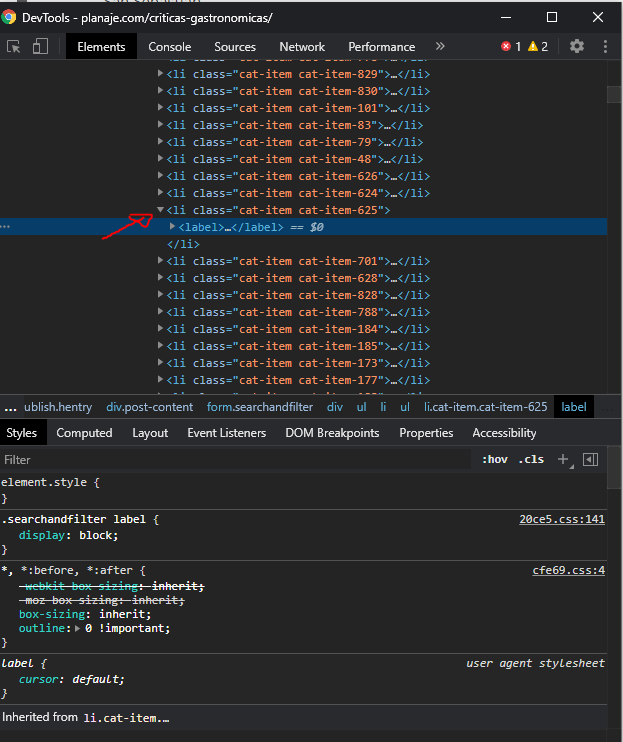Switch to the Layout pane
The image size is (623, 742).
tap(150, 433)
